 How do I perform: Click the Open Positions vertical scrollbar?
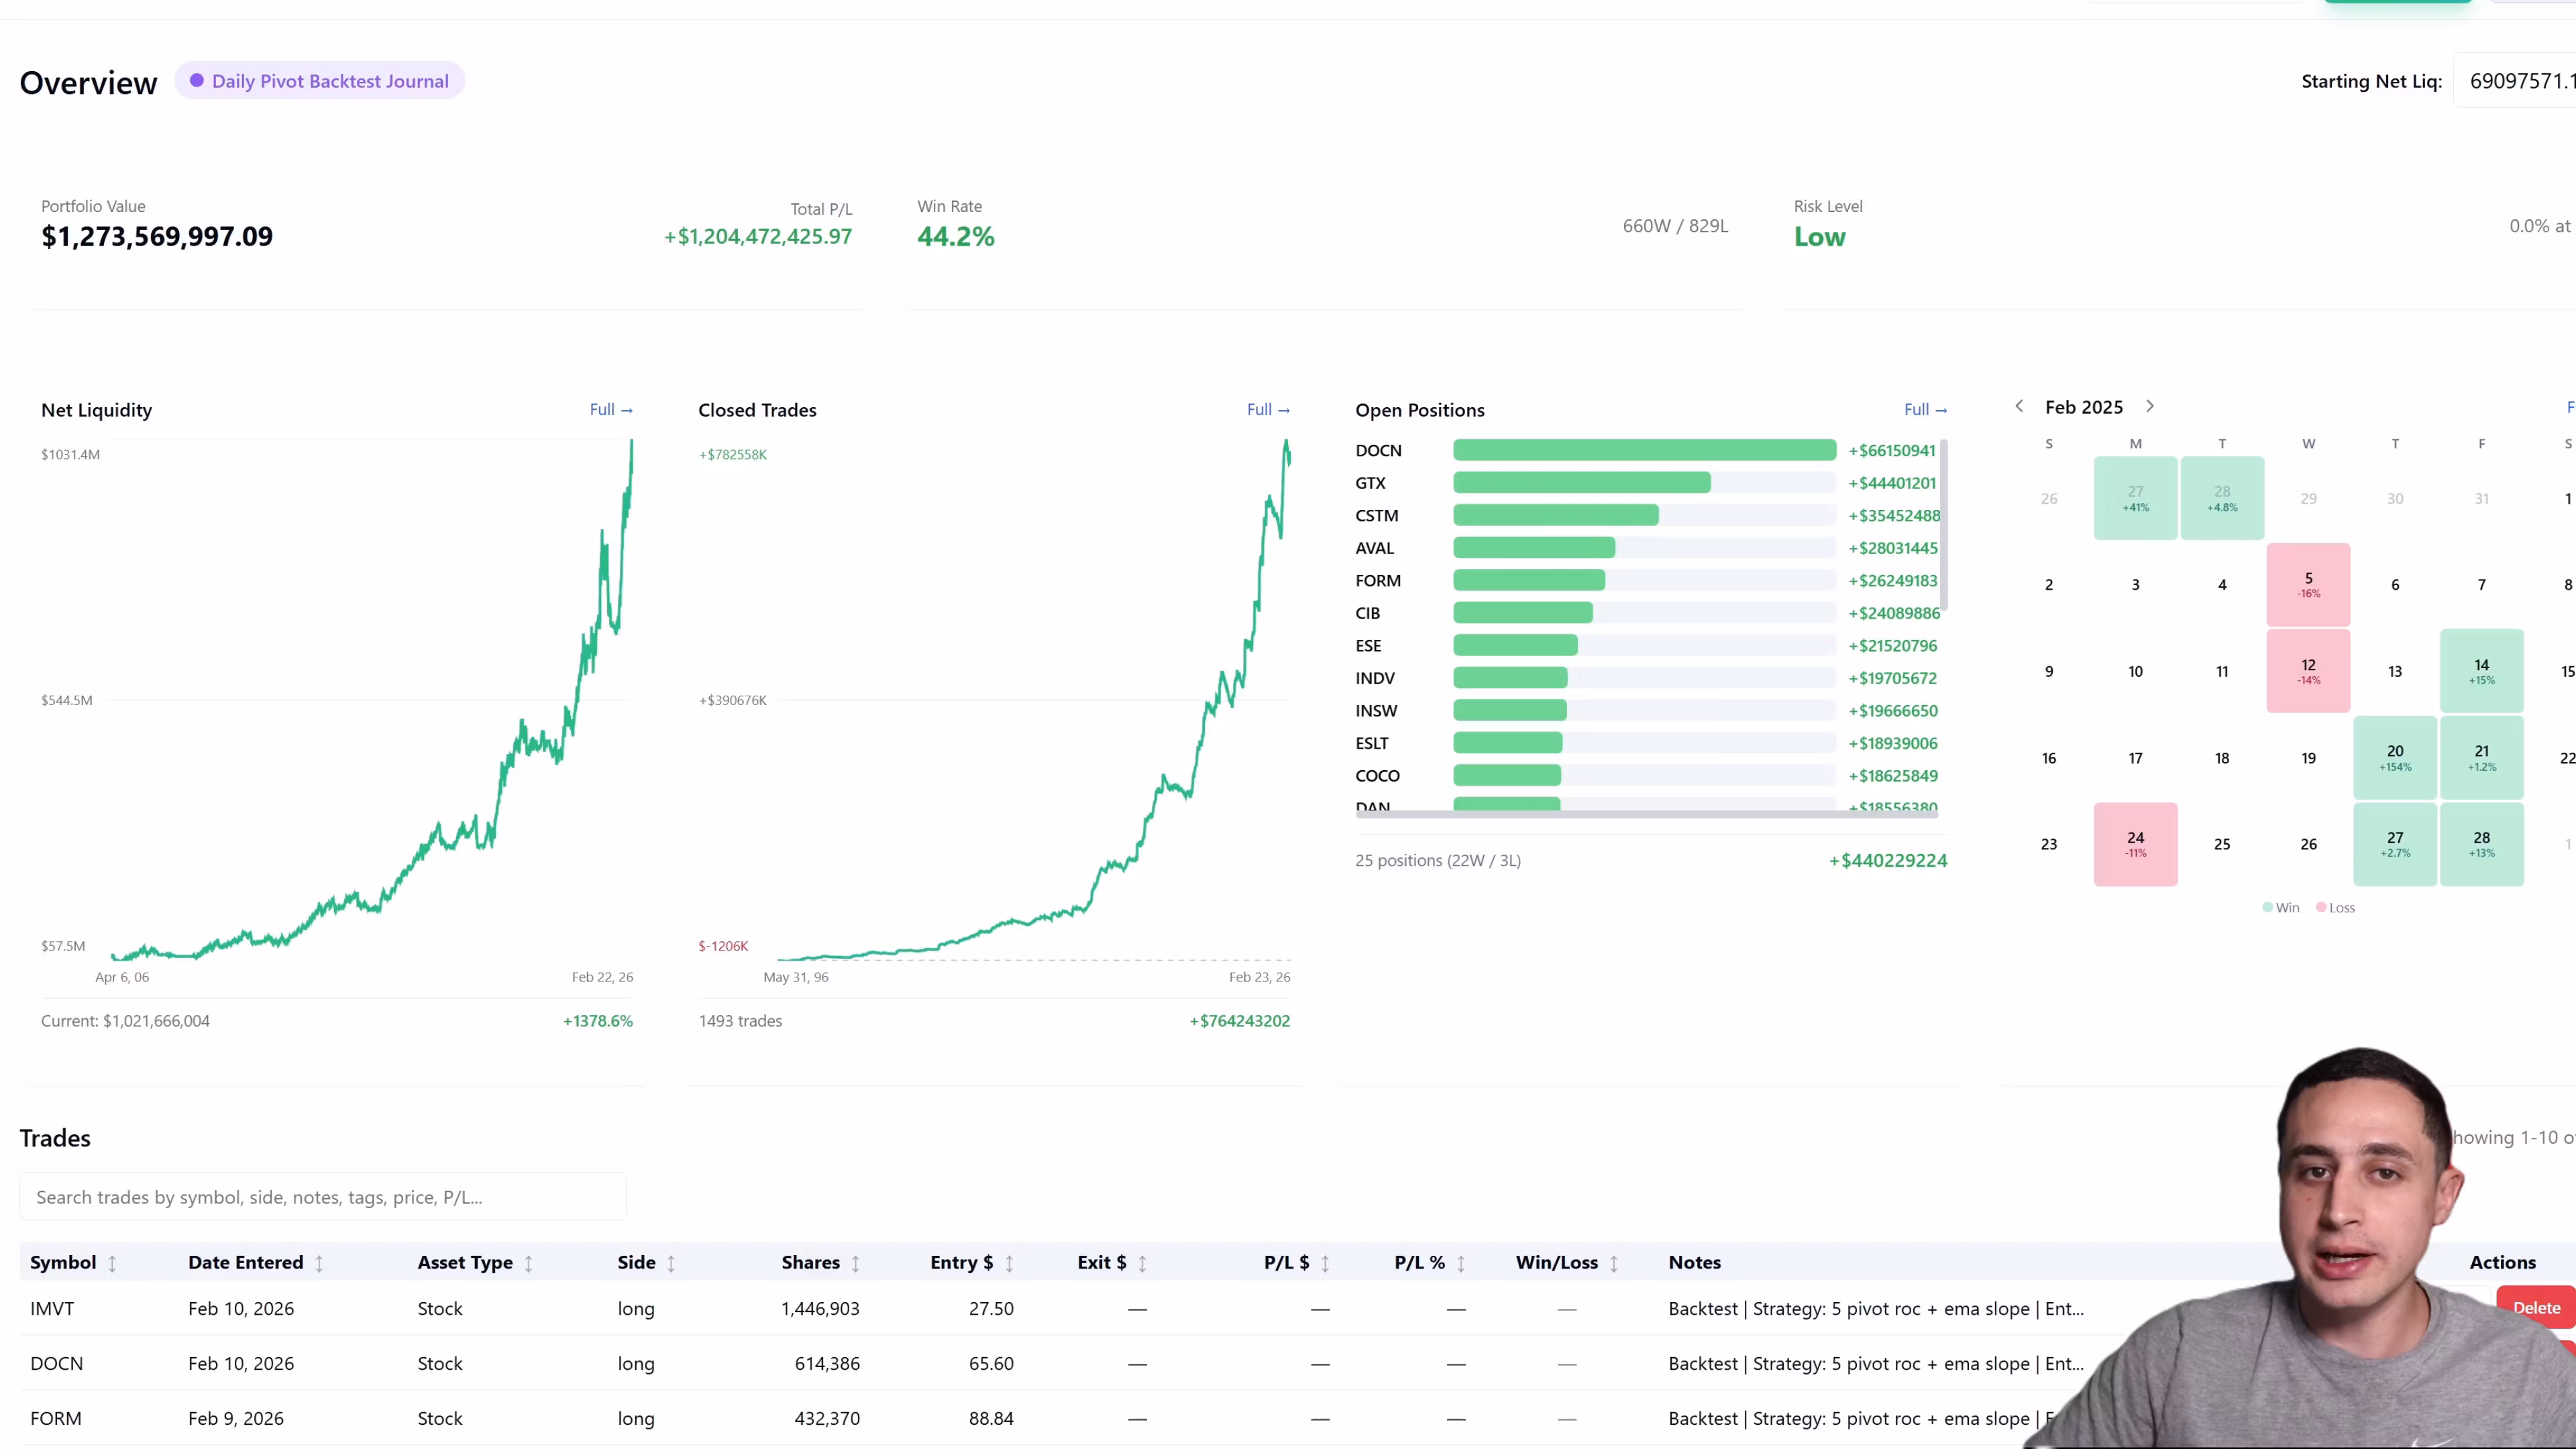(x=1943, y=525)
